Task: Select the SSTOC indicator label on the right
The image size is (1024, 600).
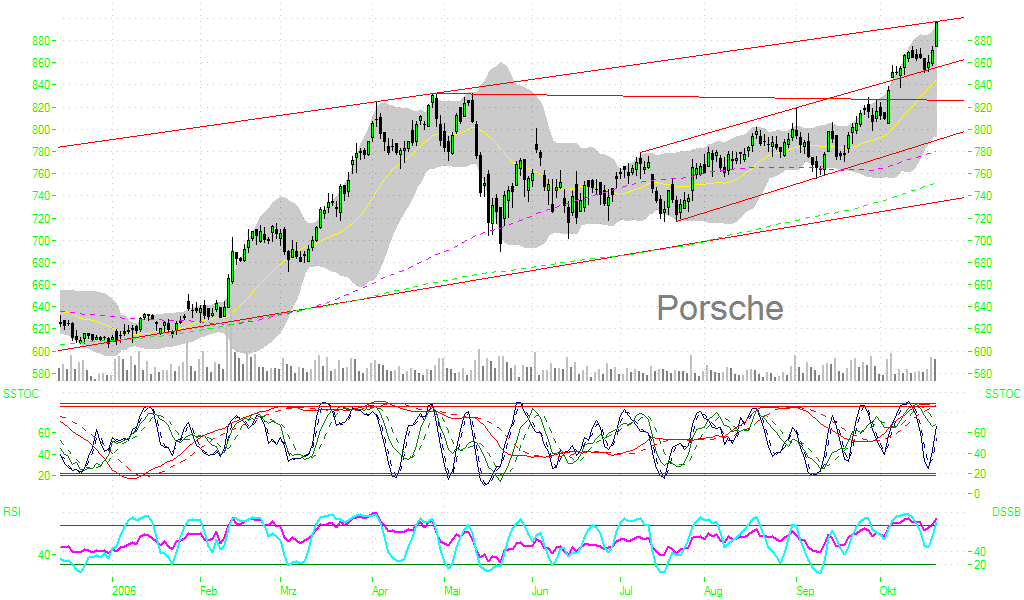Action: point(1002,394)
